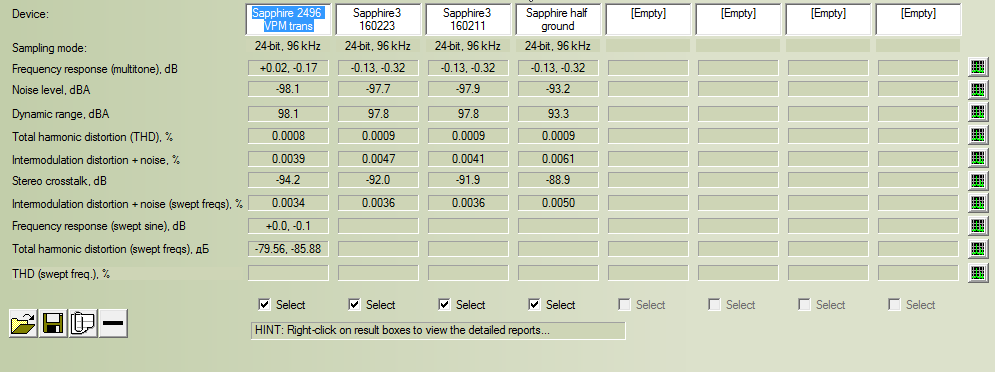995x372 pixels.
Task: Click the Stereo crosstalk, dB row label
Action: coord(60,182)
